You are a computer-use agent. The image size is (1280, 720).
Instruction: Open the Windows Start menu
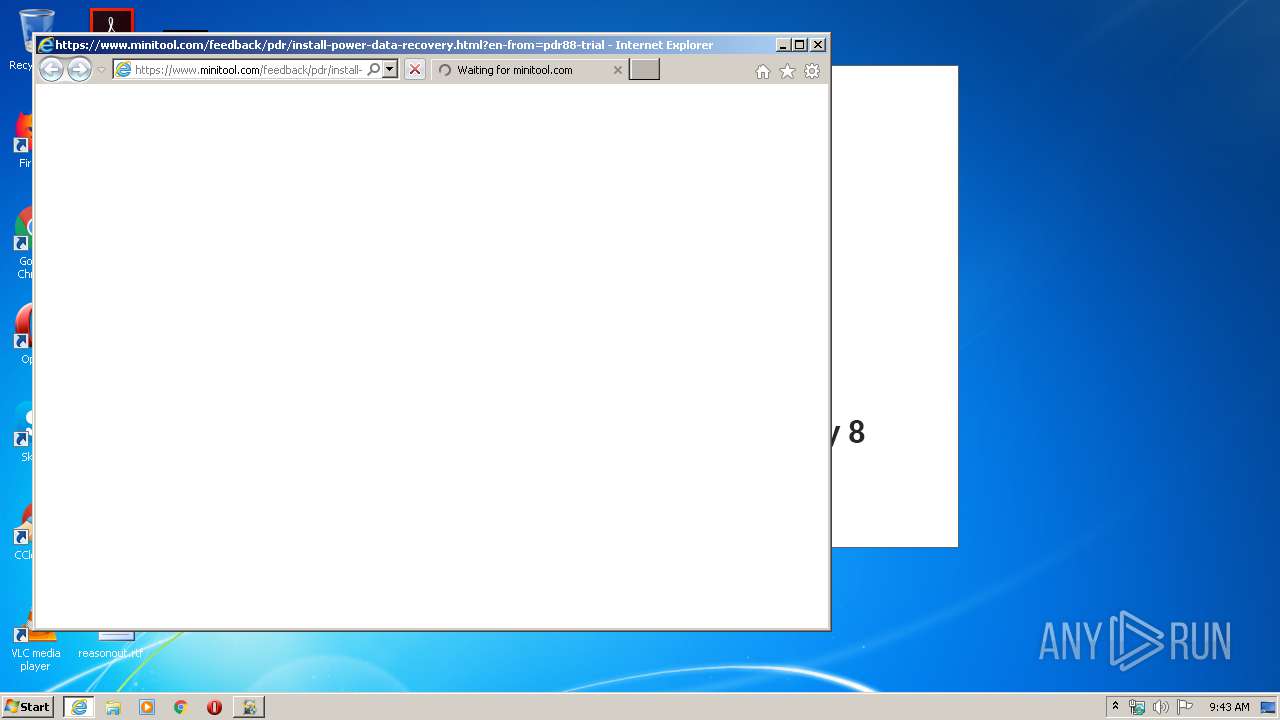click(28, 706)
